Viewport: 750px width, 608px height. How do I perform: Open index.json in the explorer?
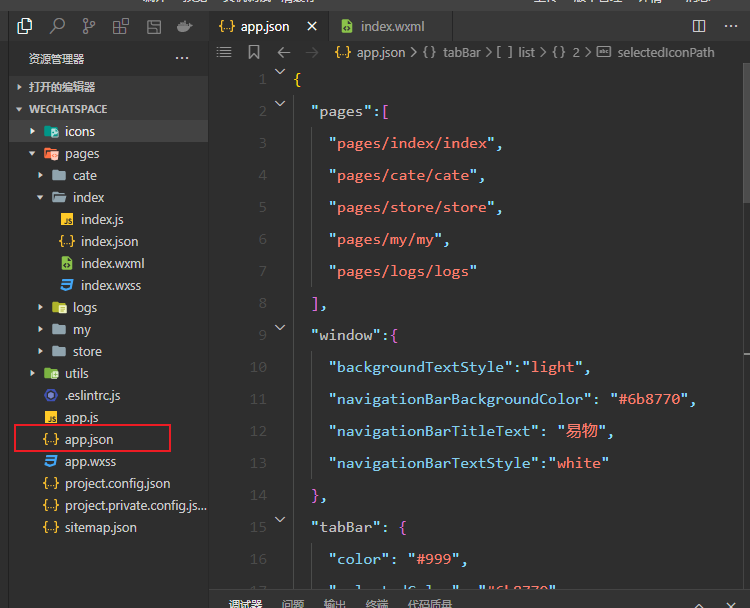pos(109,241)
